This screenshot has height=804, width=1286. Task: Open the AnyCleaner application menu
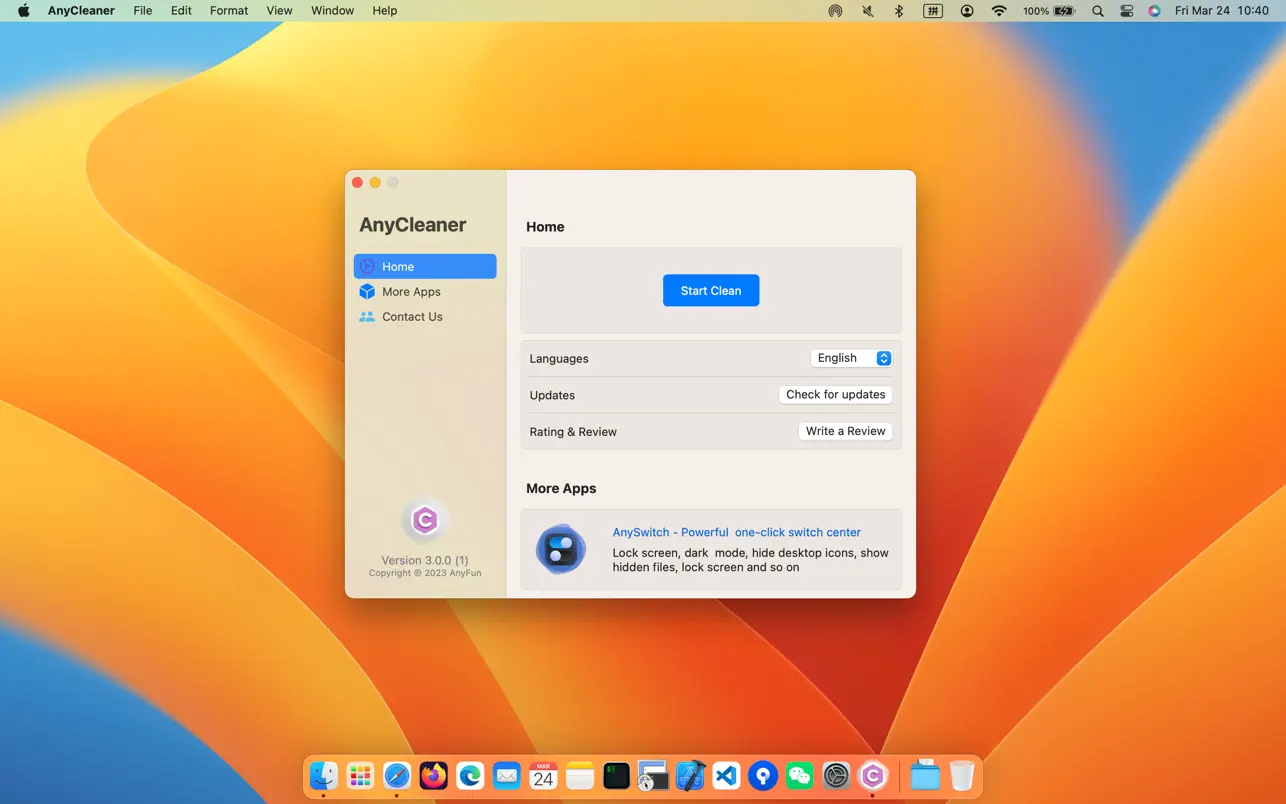point(81,11)
